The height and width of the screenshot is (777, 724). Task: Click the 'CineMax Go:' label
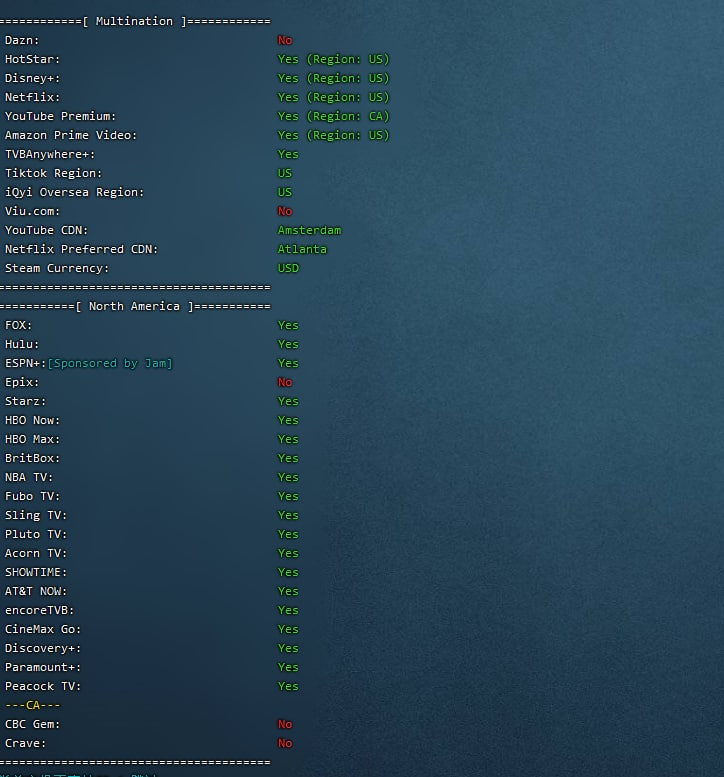tap(43, 629)
